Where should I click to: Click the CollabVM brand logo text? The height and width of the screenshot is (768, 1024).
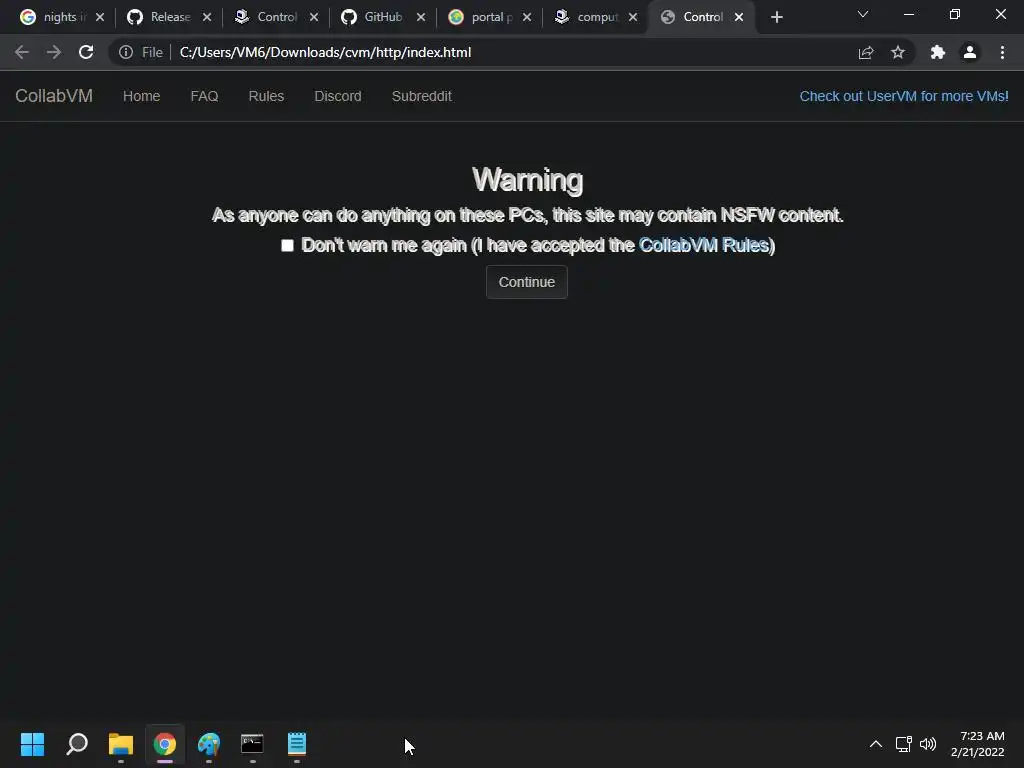click(54, 96)
